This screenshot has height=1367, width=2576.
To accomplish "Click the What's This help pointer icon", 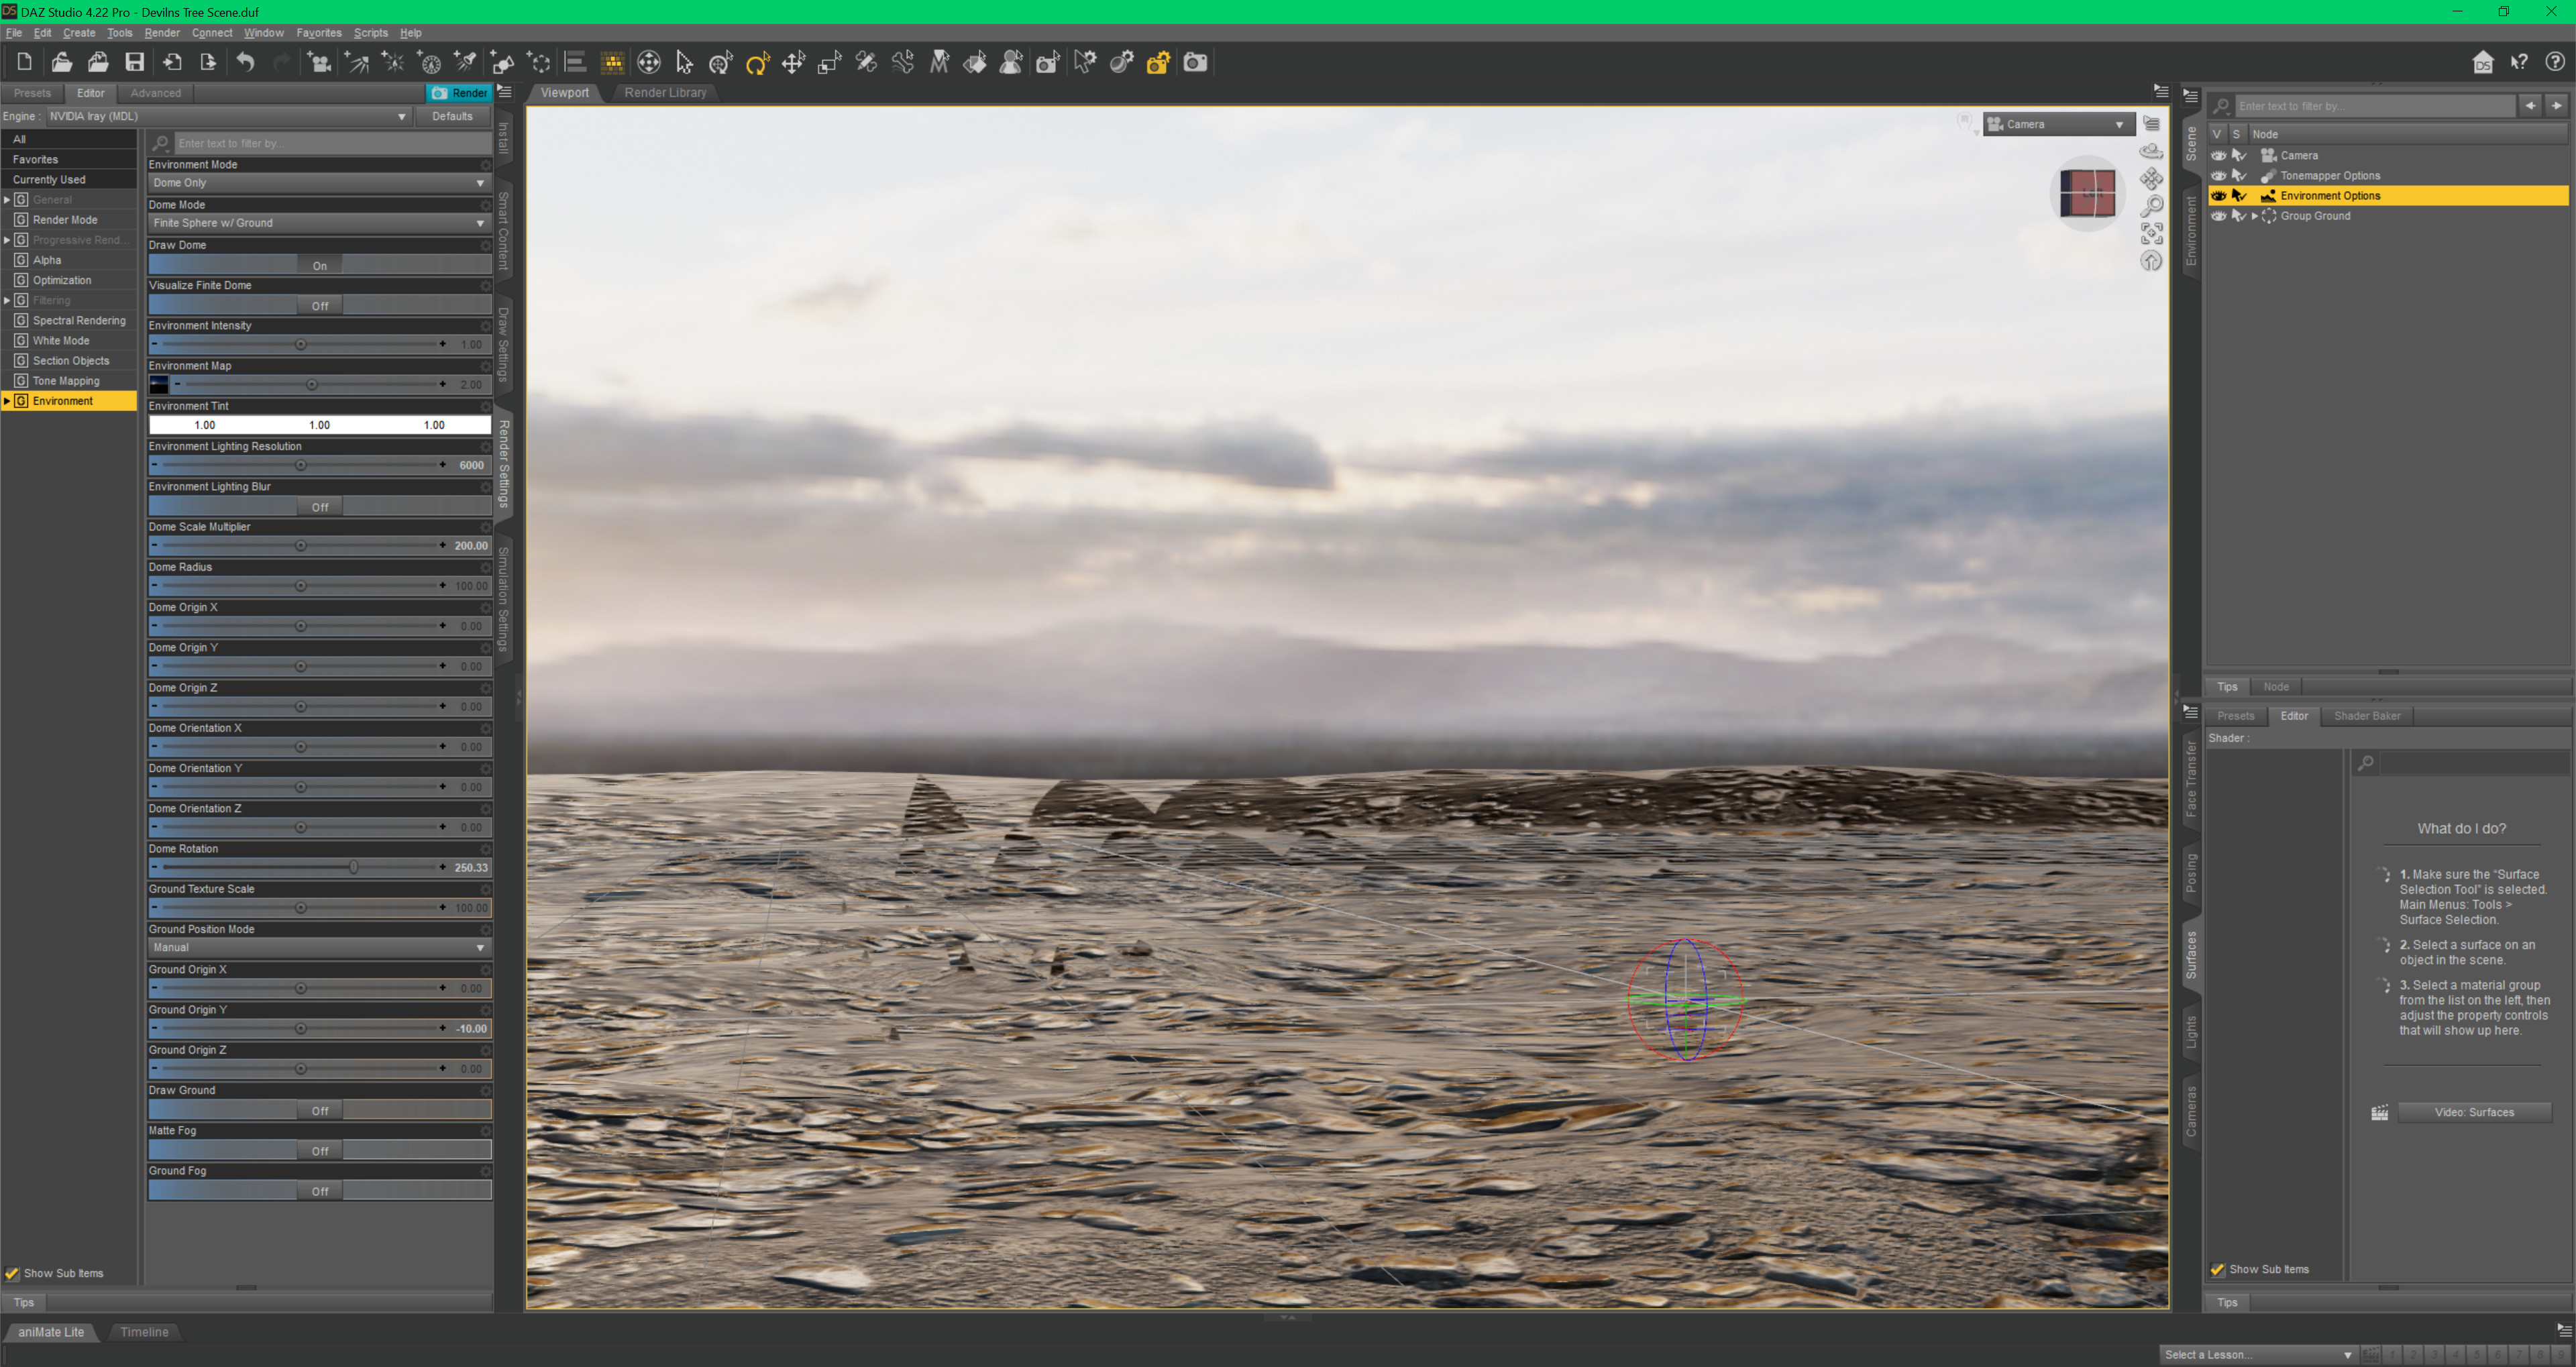I will pos(2519,63).
